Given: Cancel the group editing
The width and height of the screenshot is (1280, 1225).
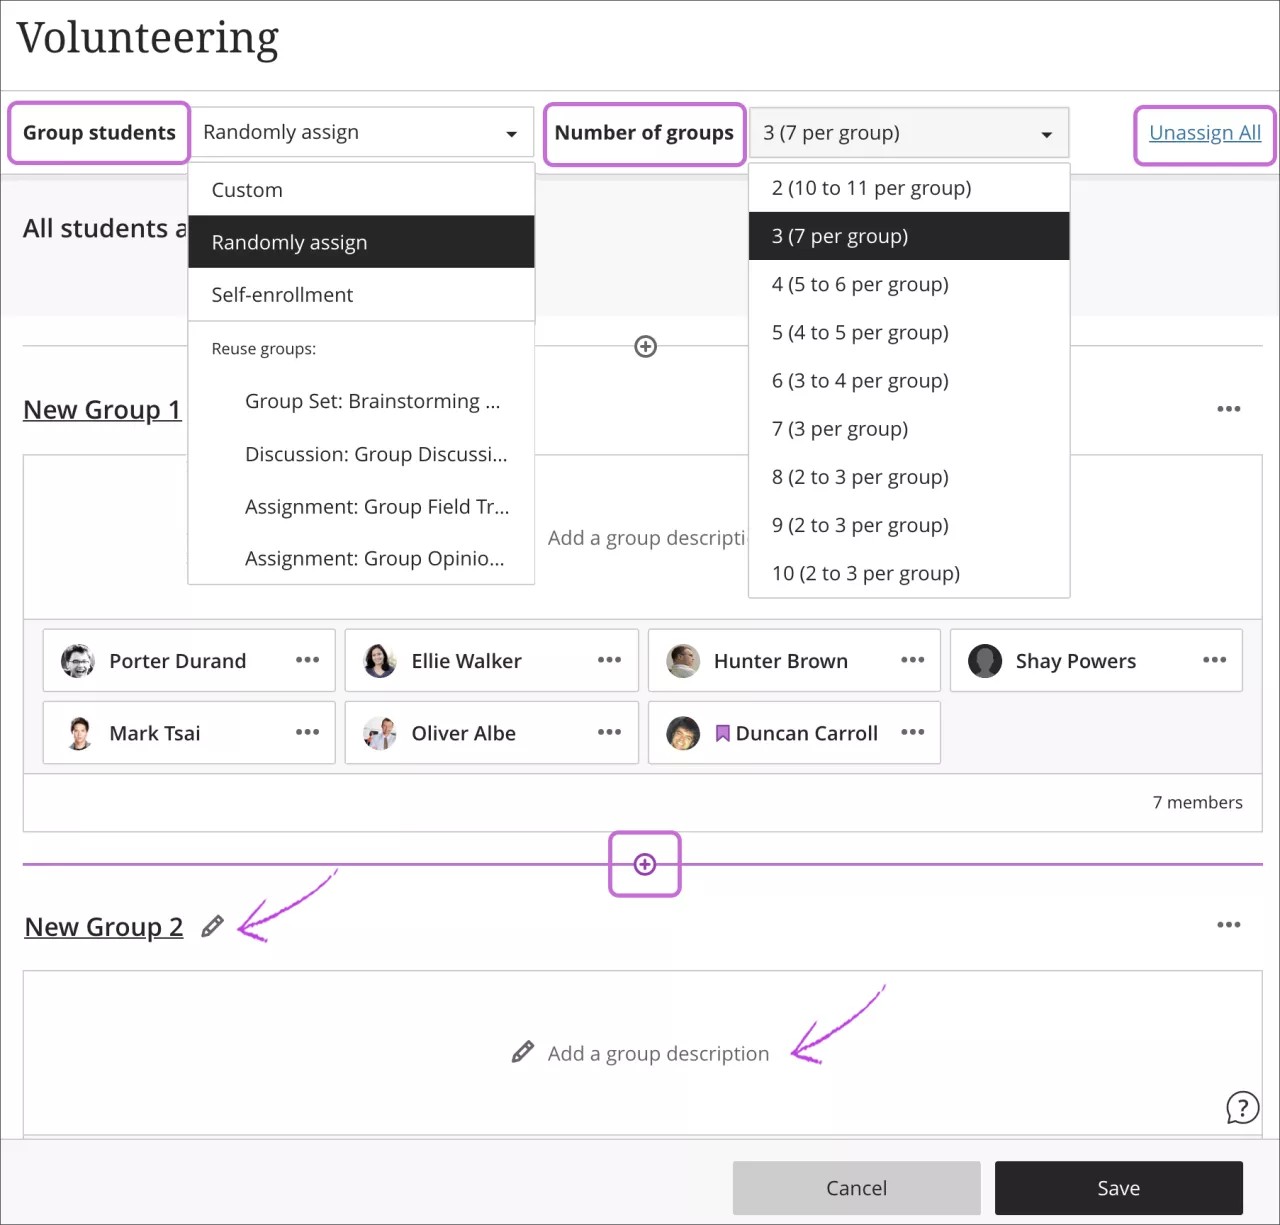Looking at the screenshot, I should 856,1188.
